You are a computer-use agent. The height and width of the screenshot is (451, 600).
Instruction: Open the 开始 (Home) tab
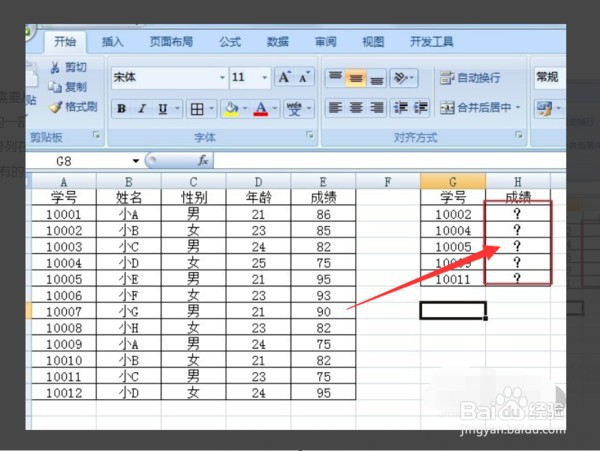65,42
